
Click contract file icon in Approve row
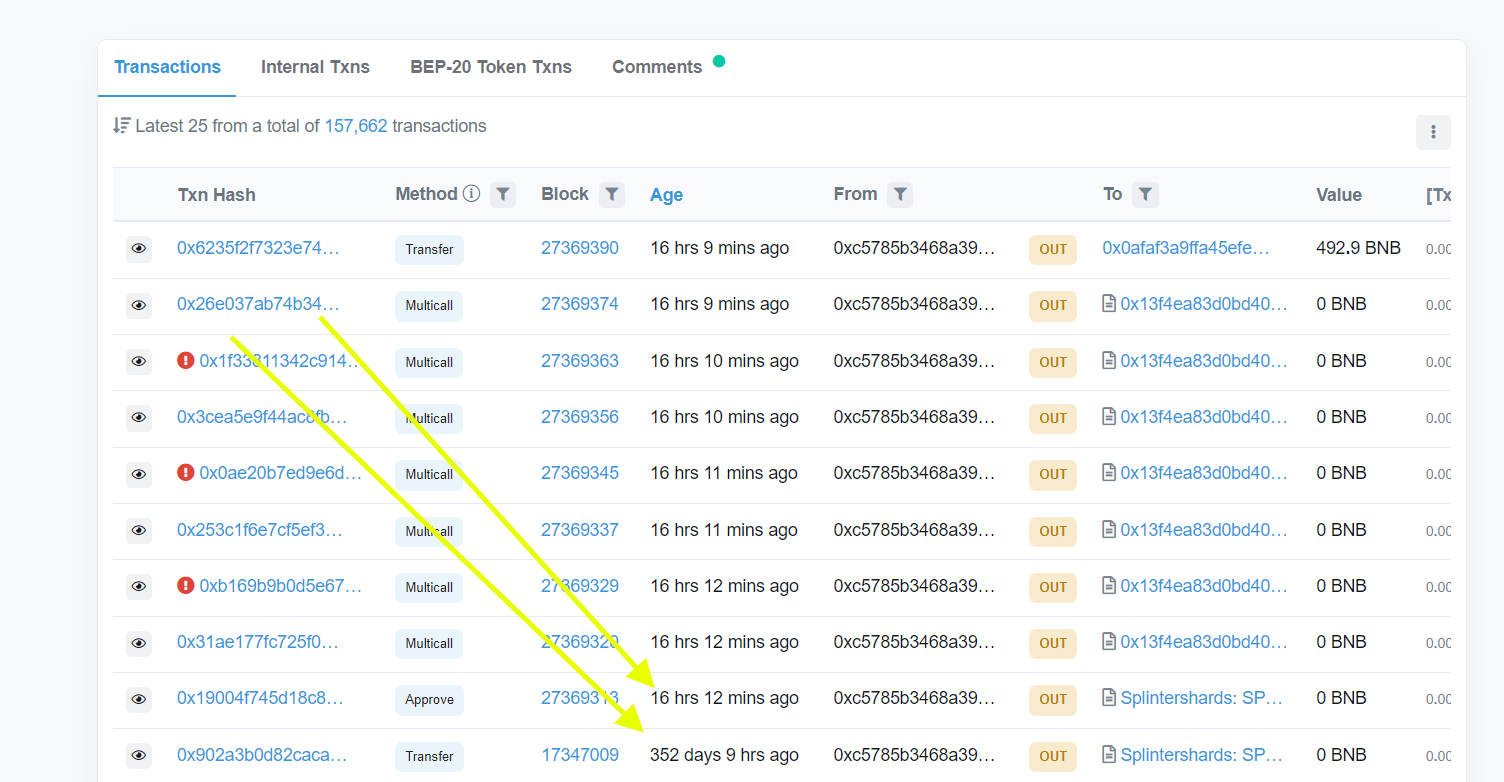click(1109, 698)
